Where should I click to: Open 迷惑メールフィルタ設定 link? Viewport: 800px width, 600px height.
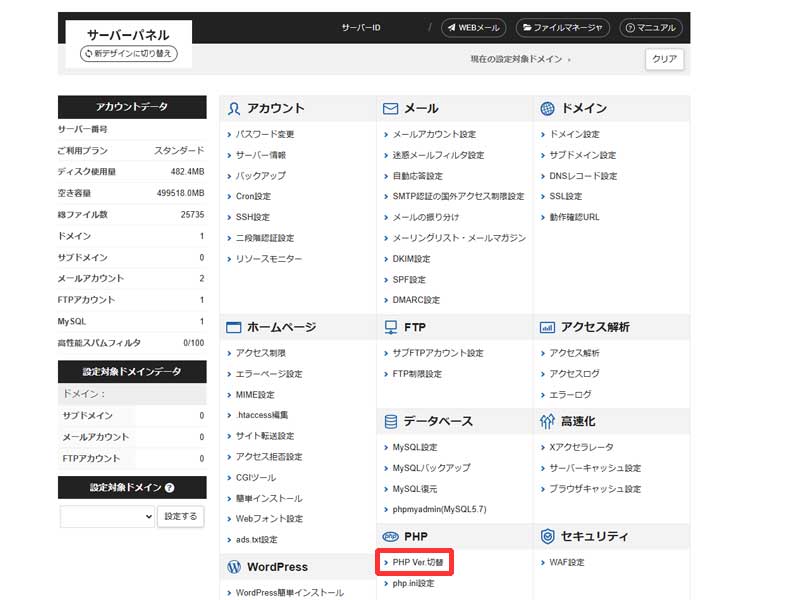tap(438, 155)
